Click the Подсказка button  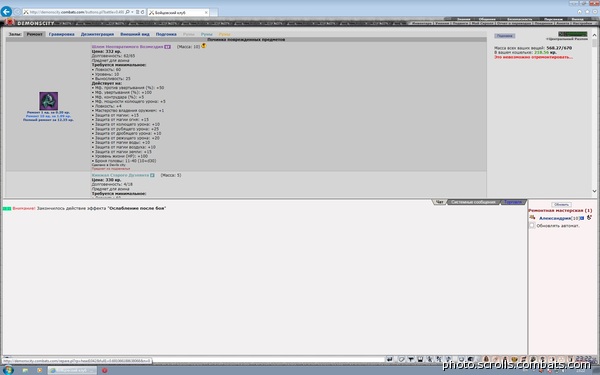tap(504, 36)
